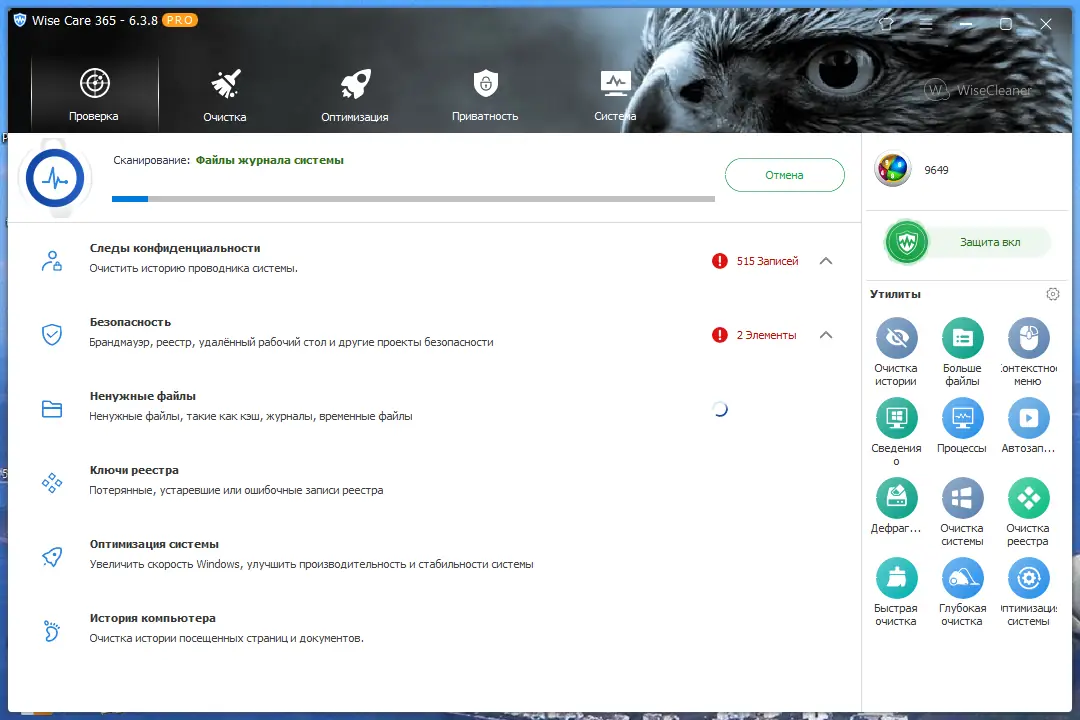The width and height of the screenshot is (1080, 720).
Task: Start the Дефрагментация tool
Action: [x=896, y=500]
